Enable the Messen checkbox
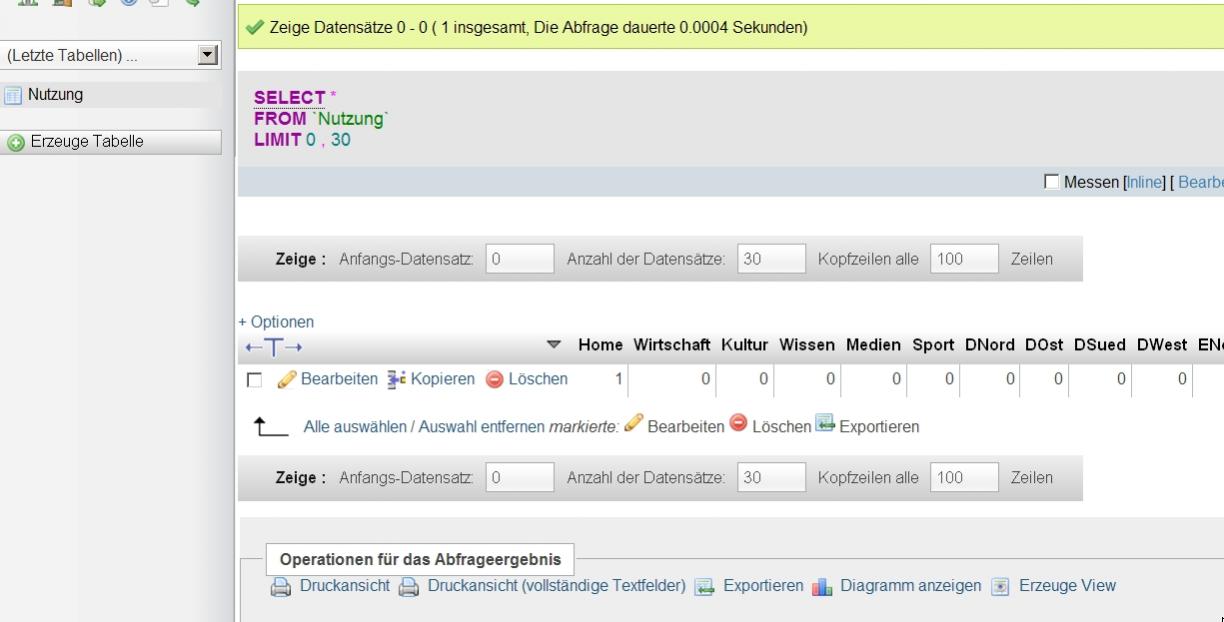 (1050, 181)
